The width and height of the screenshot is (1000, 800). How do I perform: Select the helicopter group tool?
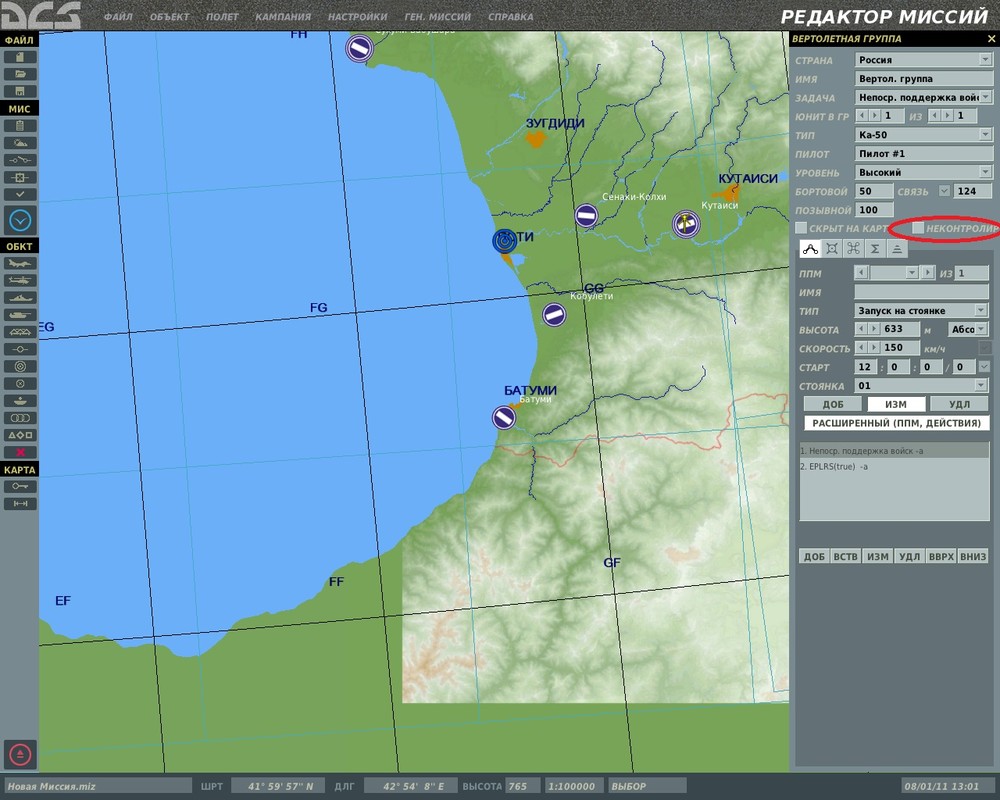[20, 280]
